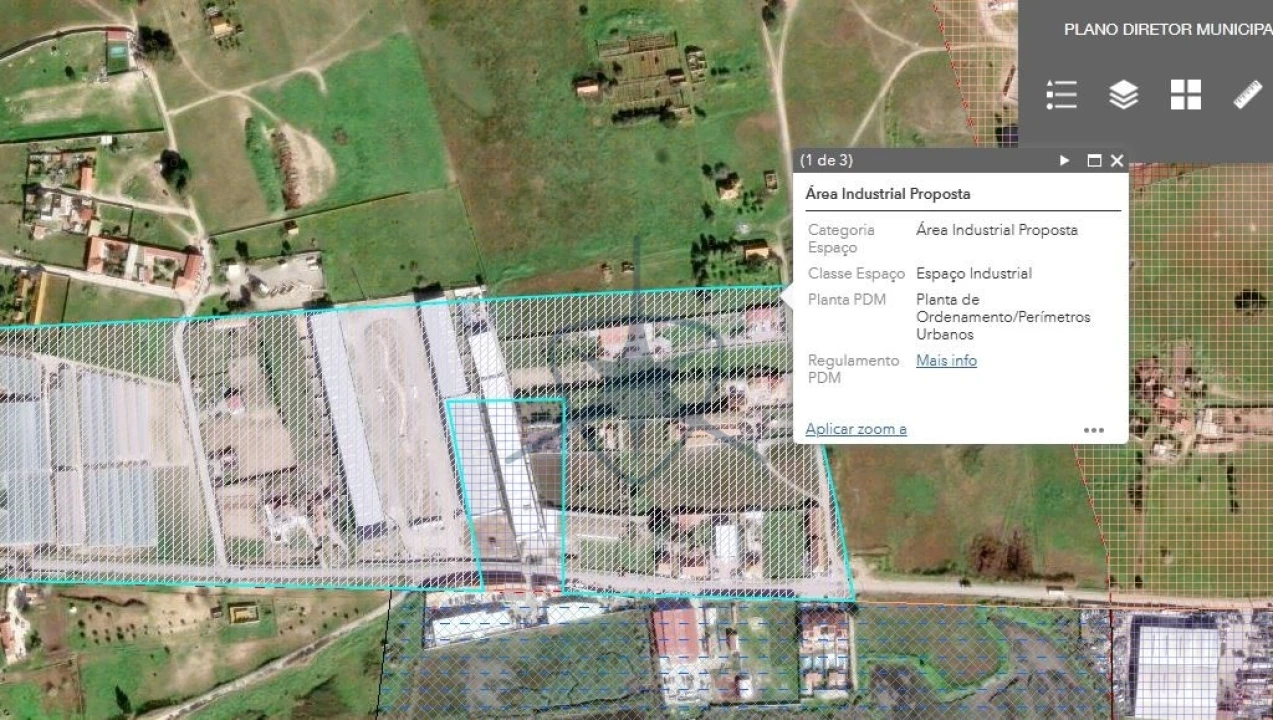Activate the ruler Measure tool
The width and height of the screenshot is (1273, 720).
point(1248,95)
